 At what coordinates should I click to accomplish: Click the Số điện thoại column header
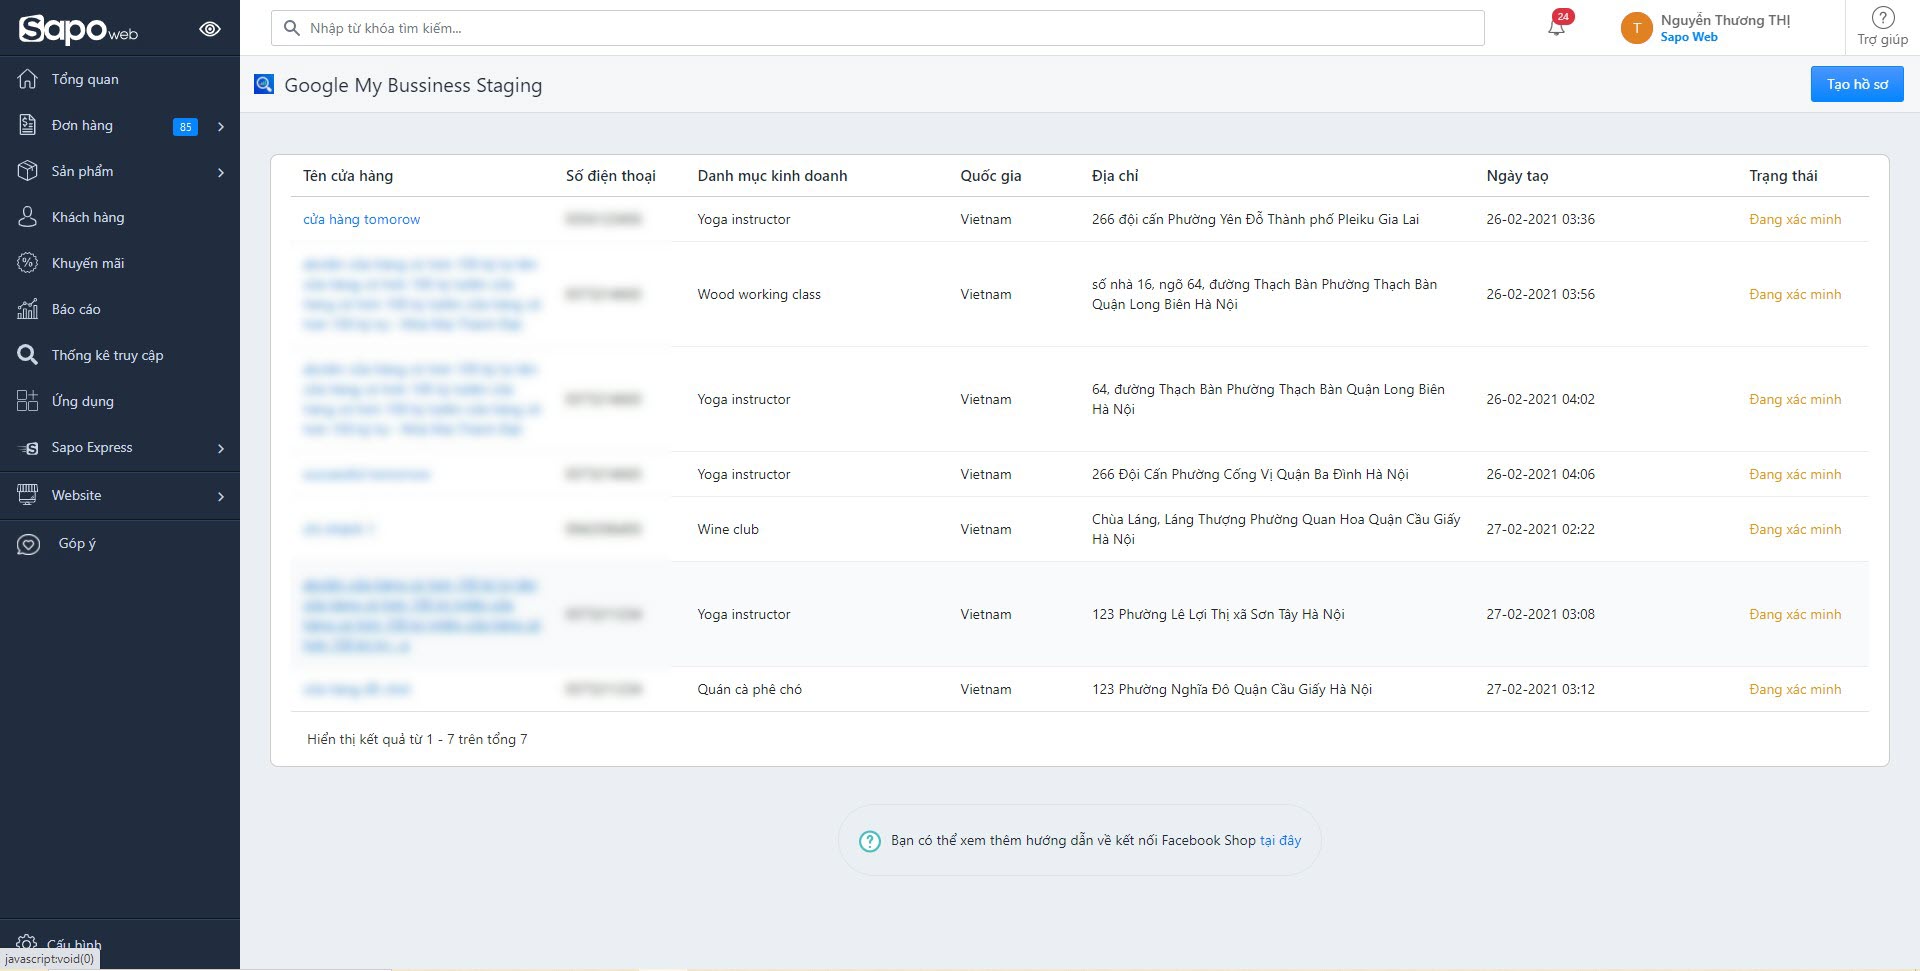tap(611, 176)
